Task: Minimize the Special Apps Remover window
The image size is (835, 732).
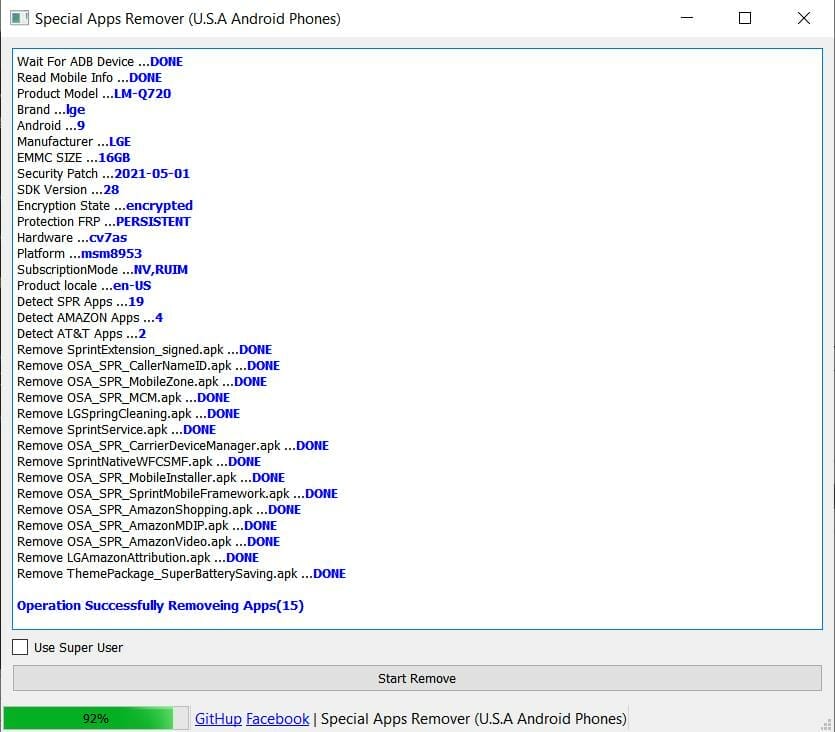Action: 687,18
